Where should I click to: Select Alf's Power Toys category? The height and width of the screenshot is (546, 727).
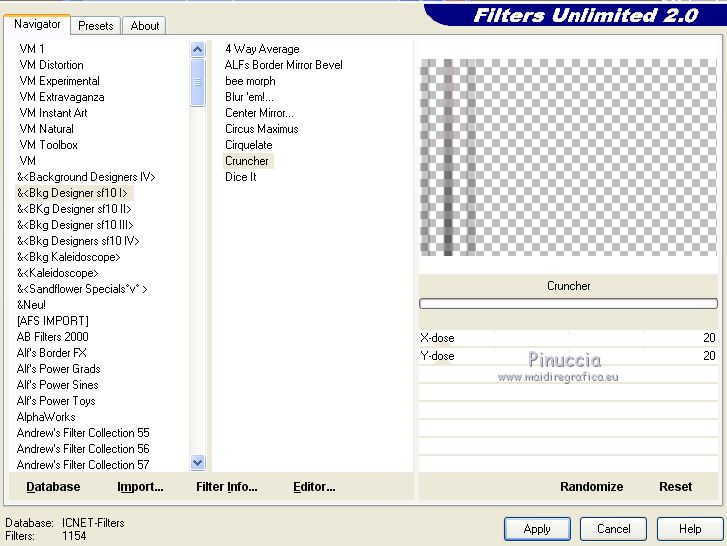click(56, 401)
